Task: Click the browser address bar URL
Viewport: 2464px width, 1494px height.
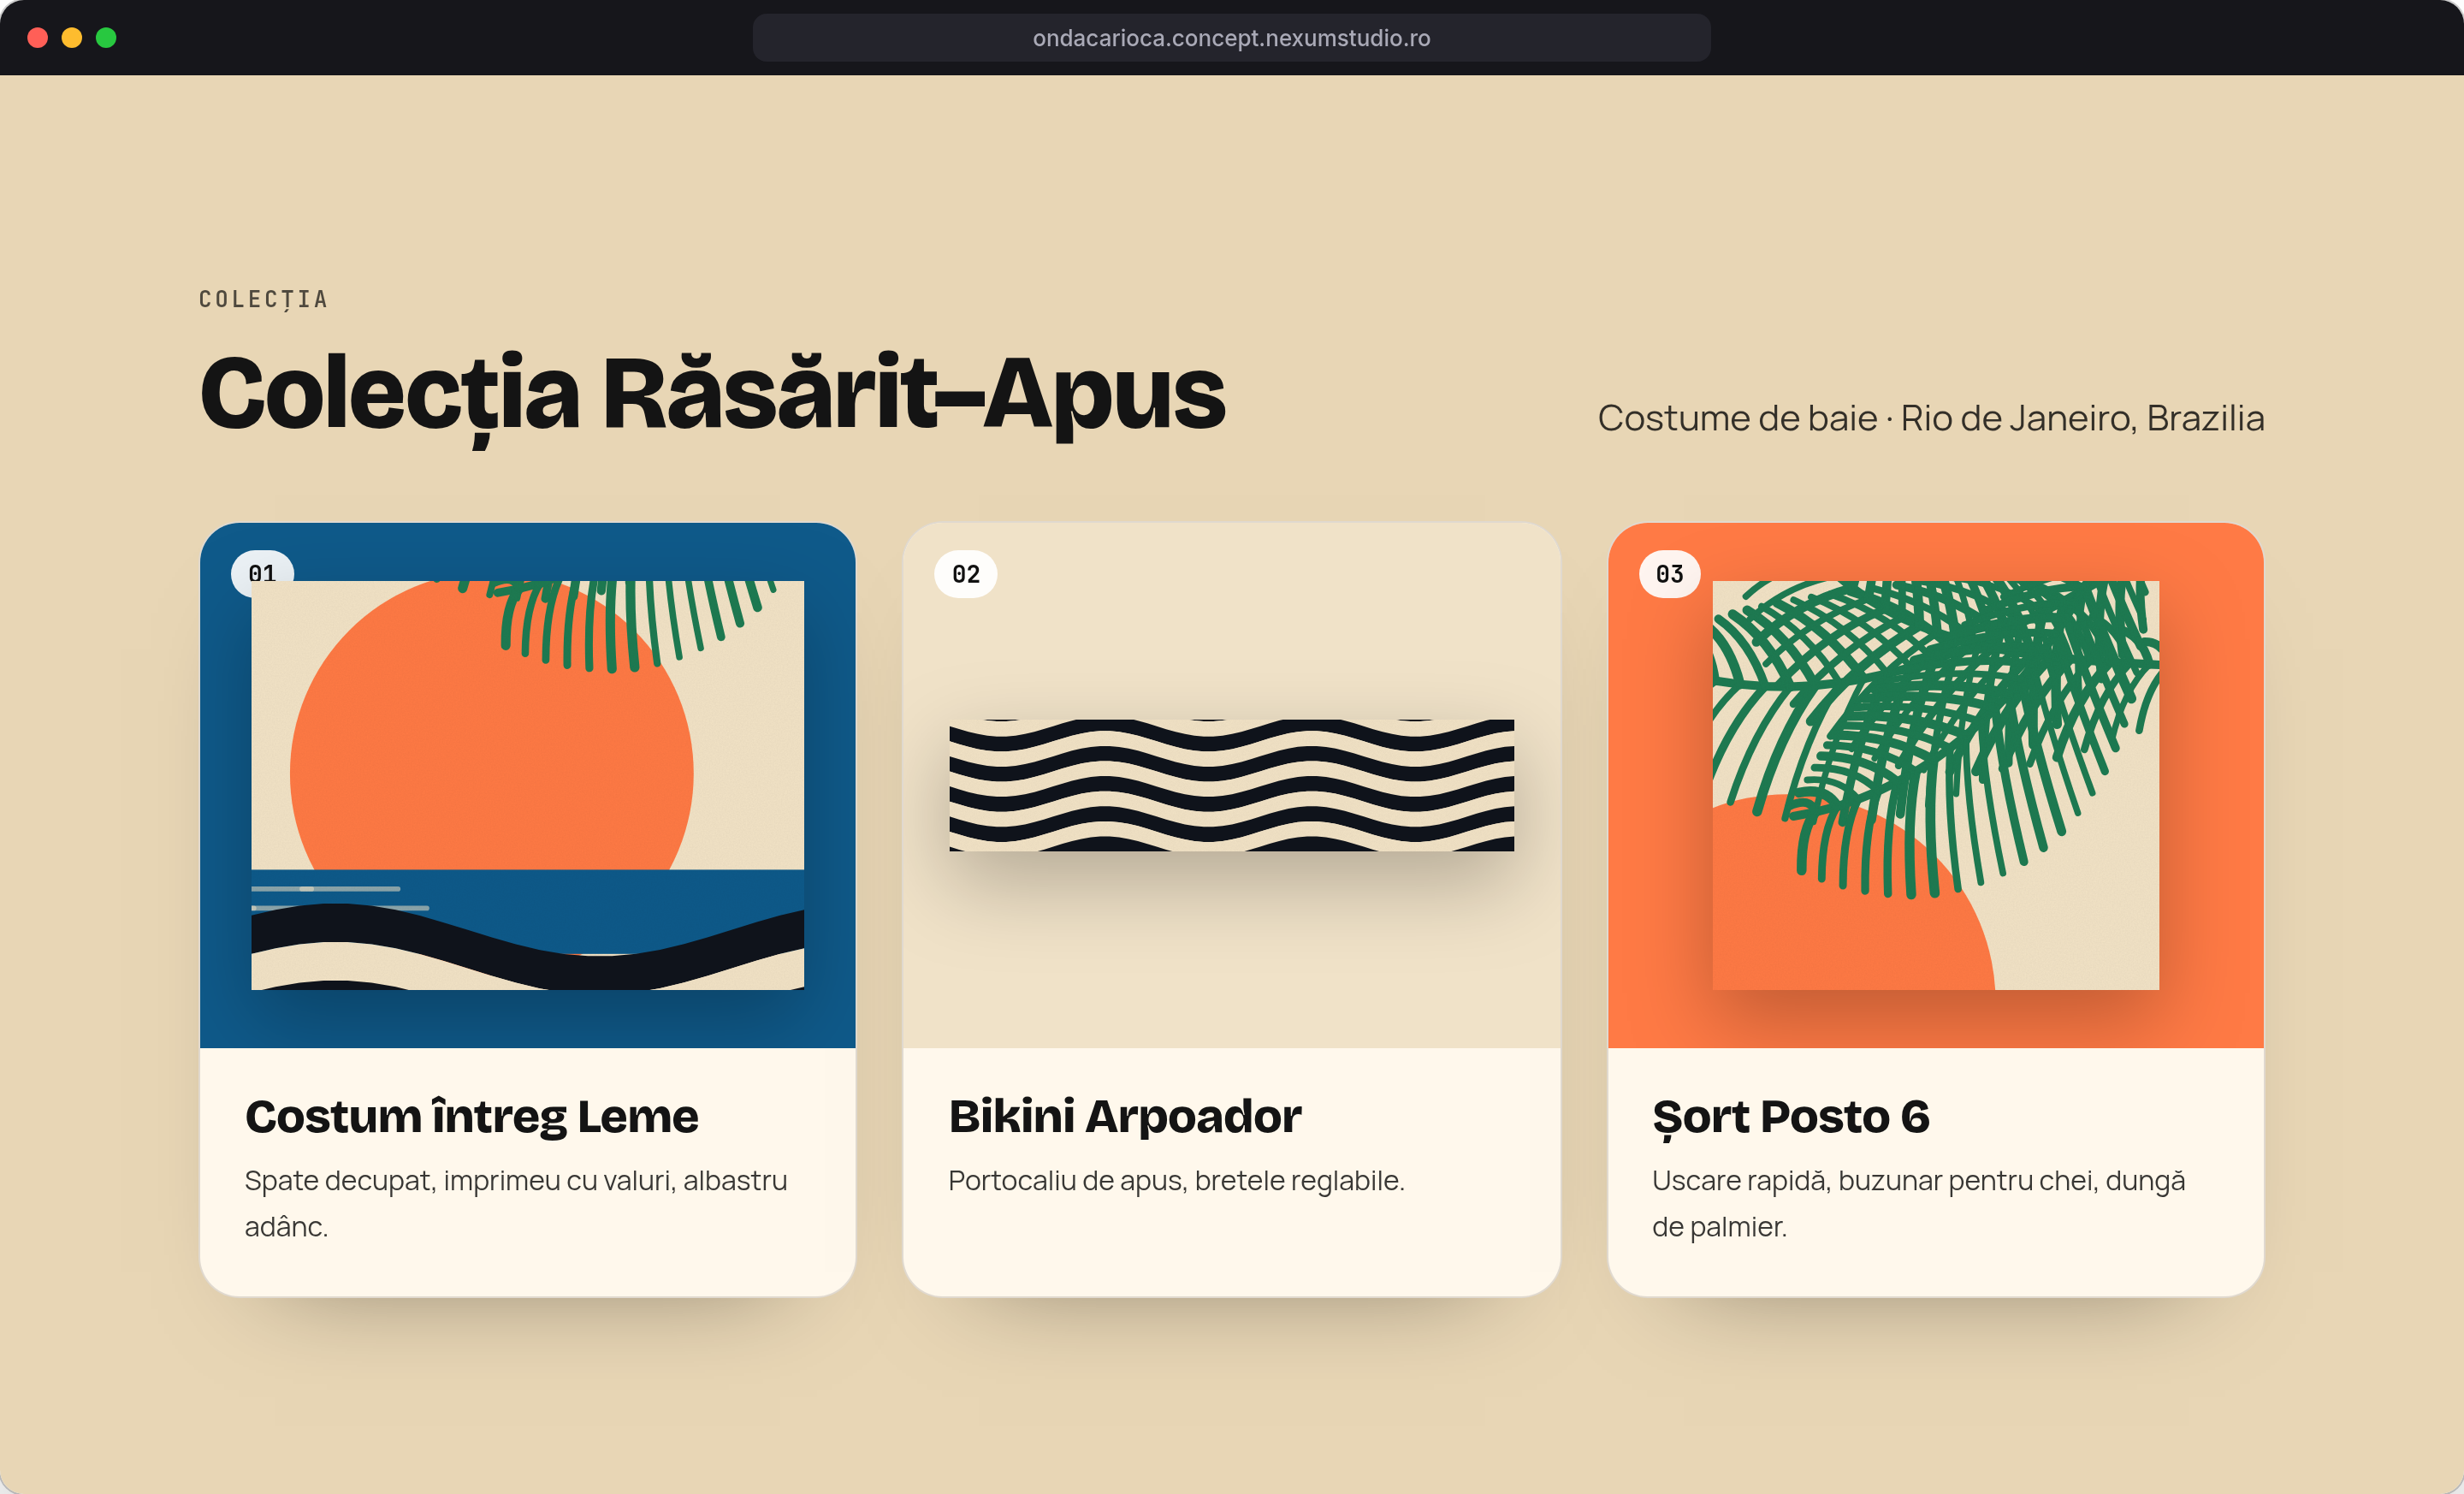Action: [x=1231, y=38]
